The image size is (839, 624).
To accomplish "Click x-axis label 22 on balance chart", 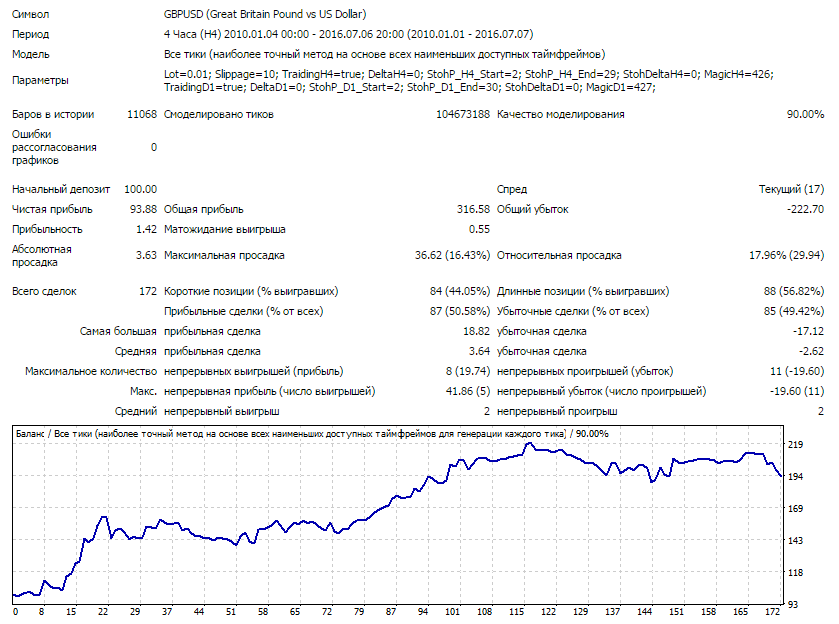I will 103,612.
